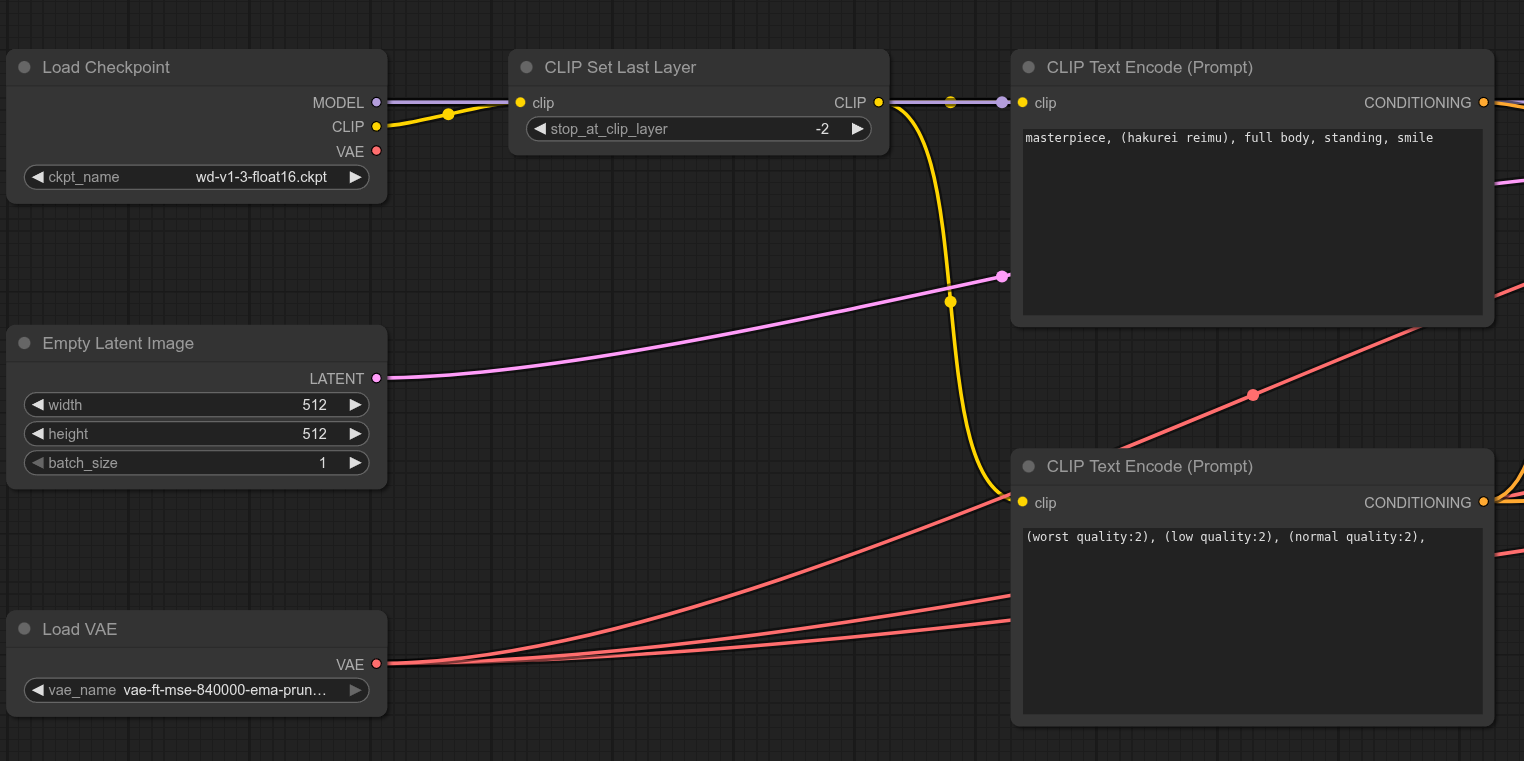Click CONDITIONING output port of the masterpiece prompt node
This screenshot has height=761, width=1524.
1483,102
